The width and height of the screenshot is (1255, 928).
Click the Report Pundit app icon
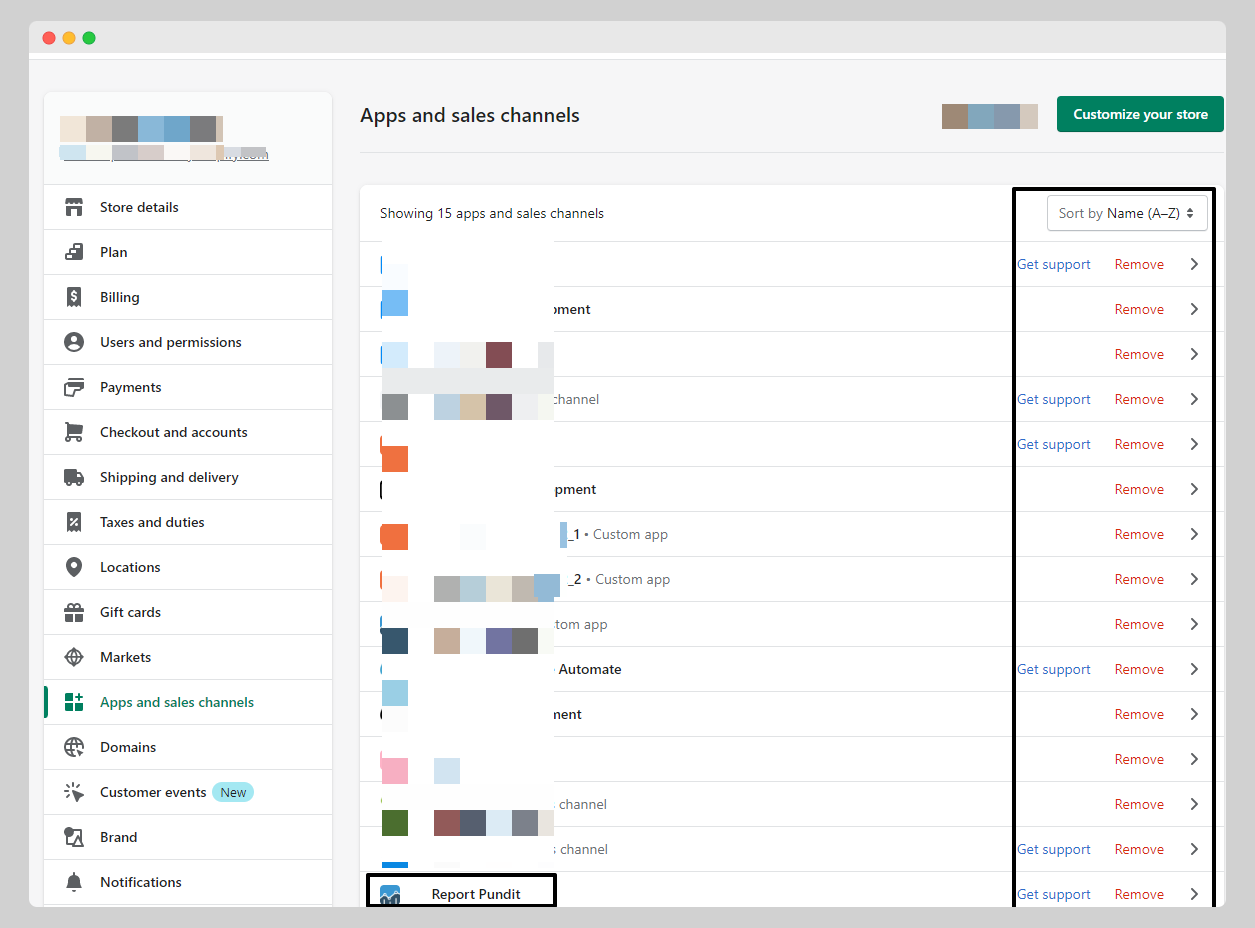point(390,894)
